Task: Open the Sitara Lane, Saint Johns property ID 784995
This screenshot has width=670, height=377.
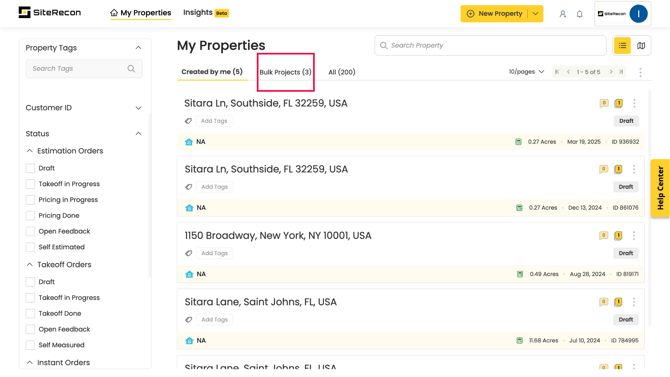Action: [261, 302]
